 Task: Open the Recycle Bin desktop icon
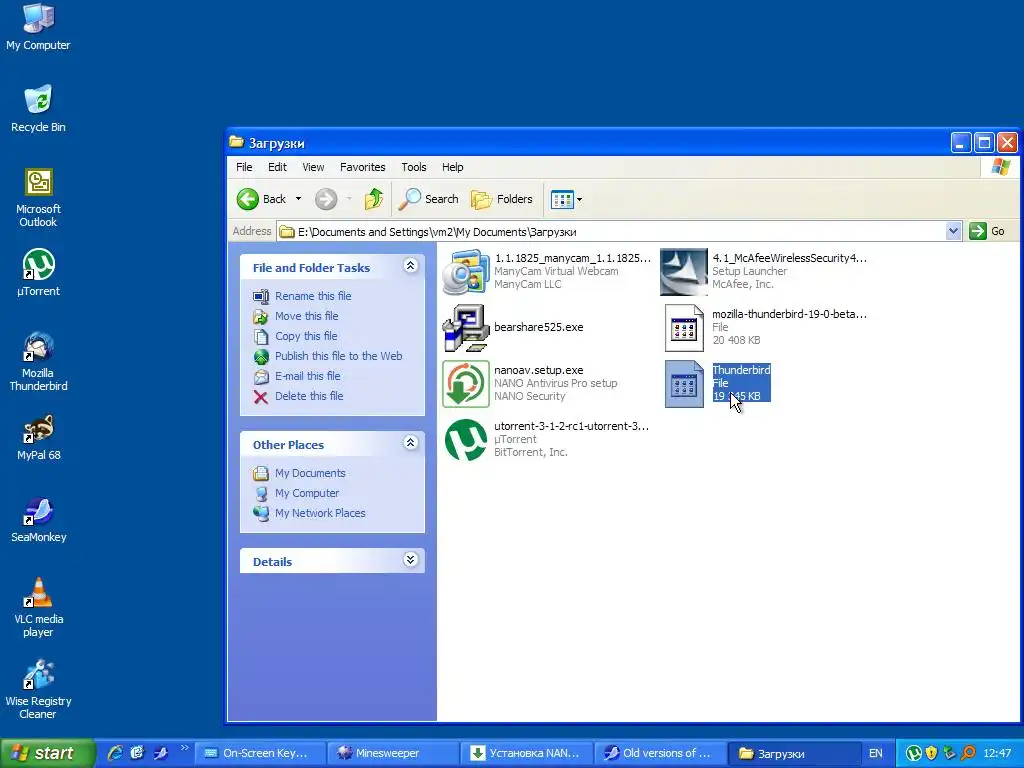click(x=38, y=108)
